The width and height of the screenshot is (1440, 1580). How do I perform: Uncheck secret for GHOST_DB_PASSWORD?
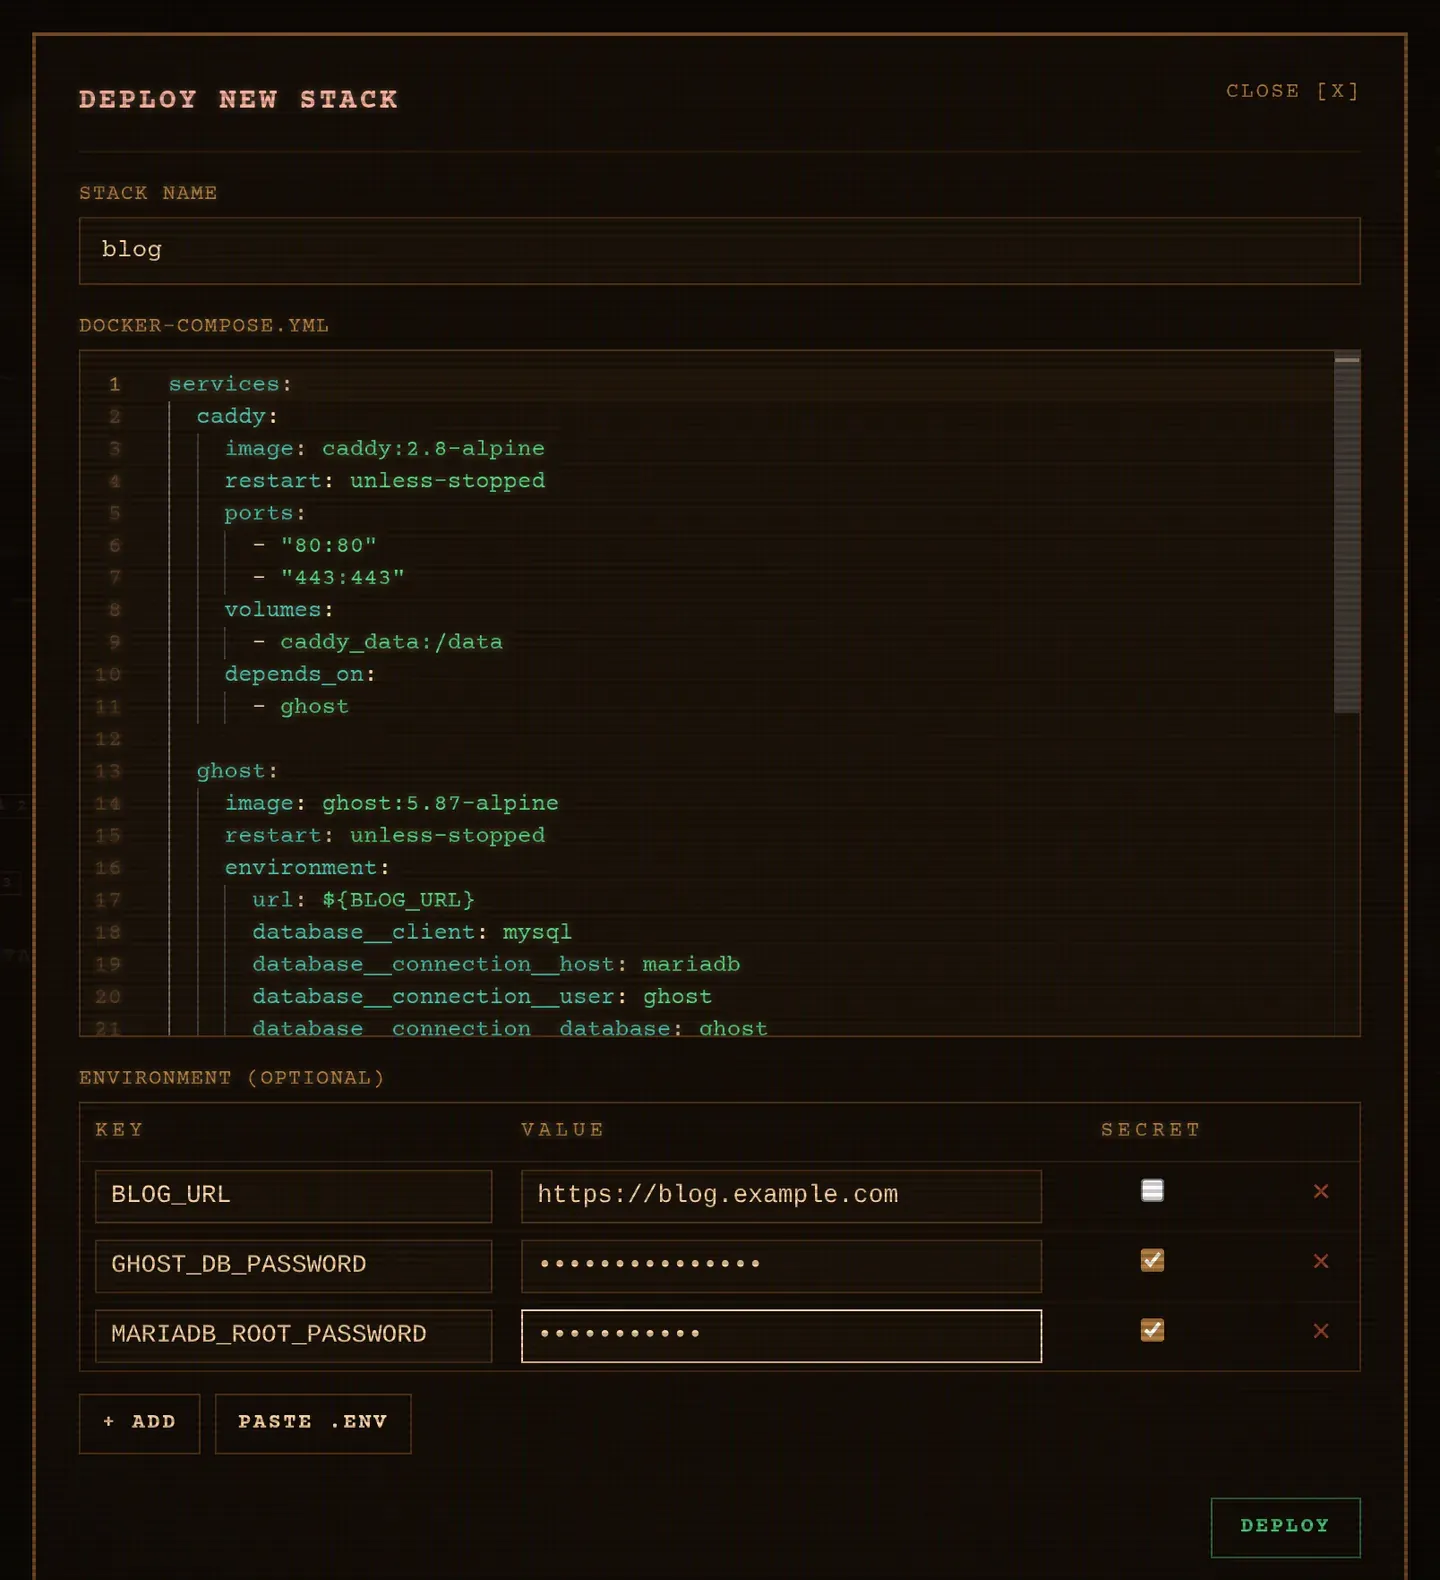pyautogui.click(x=1152, y=1260)
